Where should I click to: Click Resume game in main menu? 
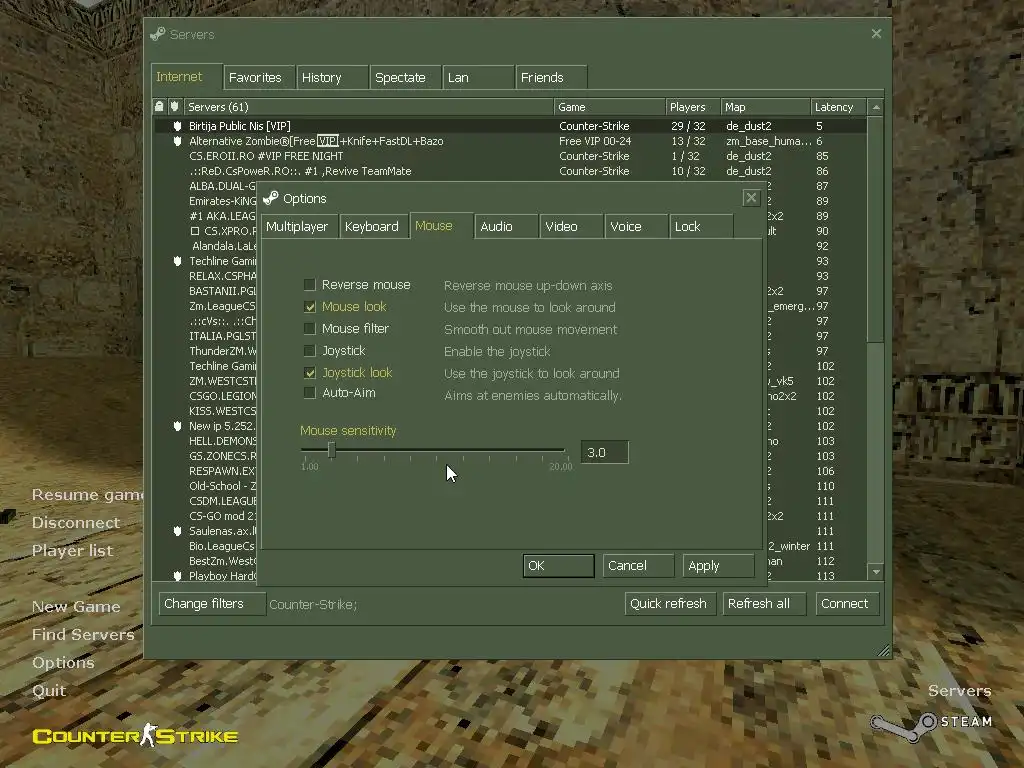[88, 495]
